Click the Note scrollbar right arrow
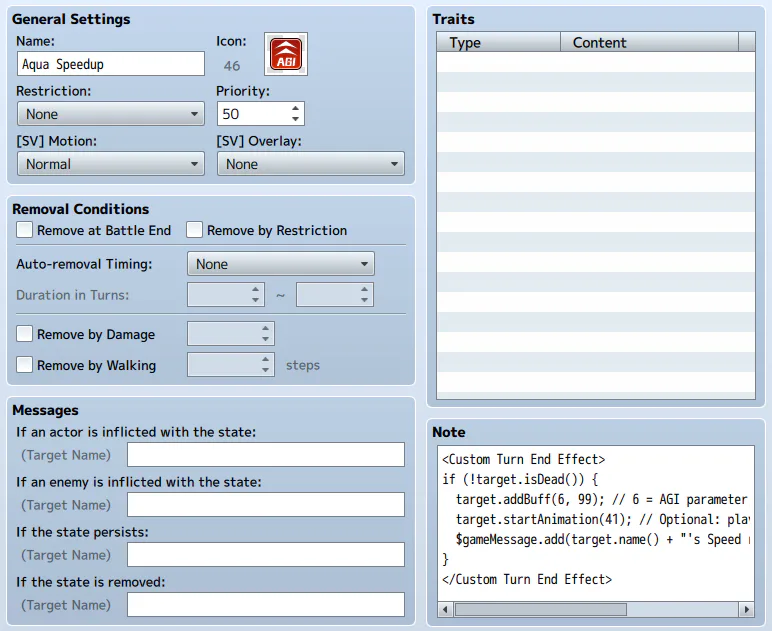 click(x=747, y=609)
